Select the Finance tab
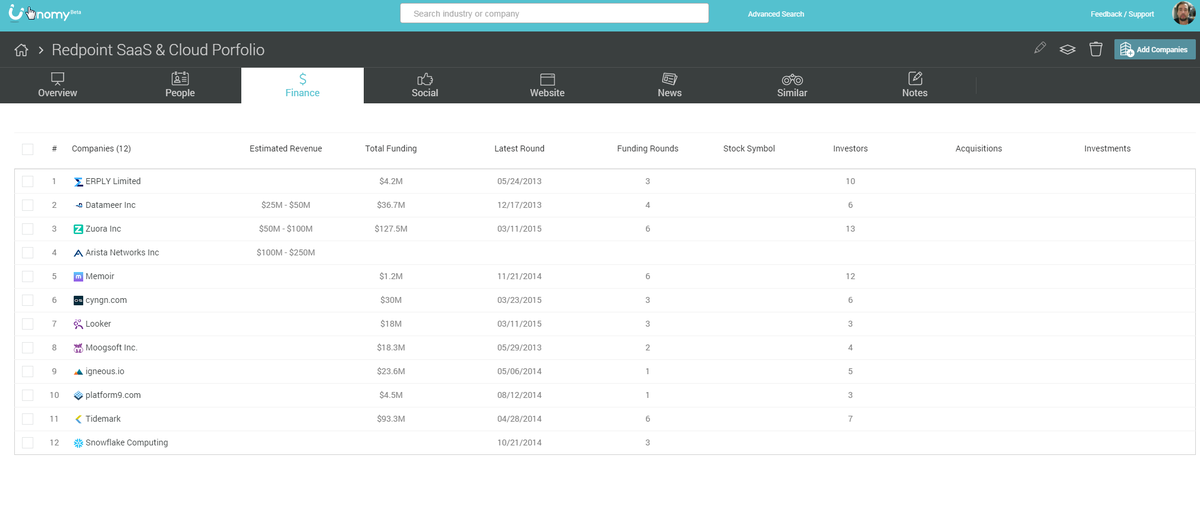1200x509 pixels. point(302,85)
